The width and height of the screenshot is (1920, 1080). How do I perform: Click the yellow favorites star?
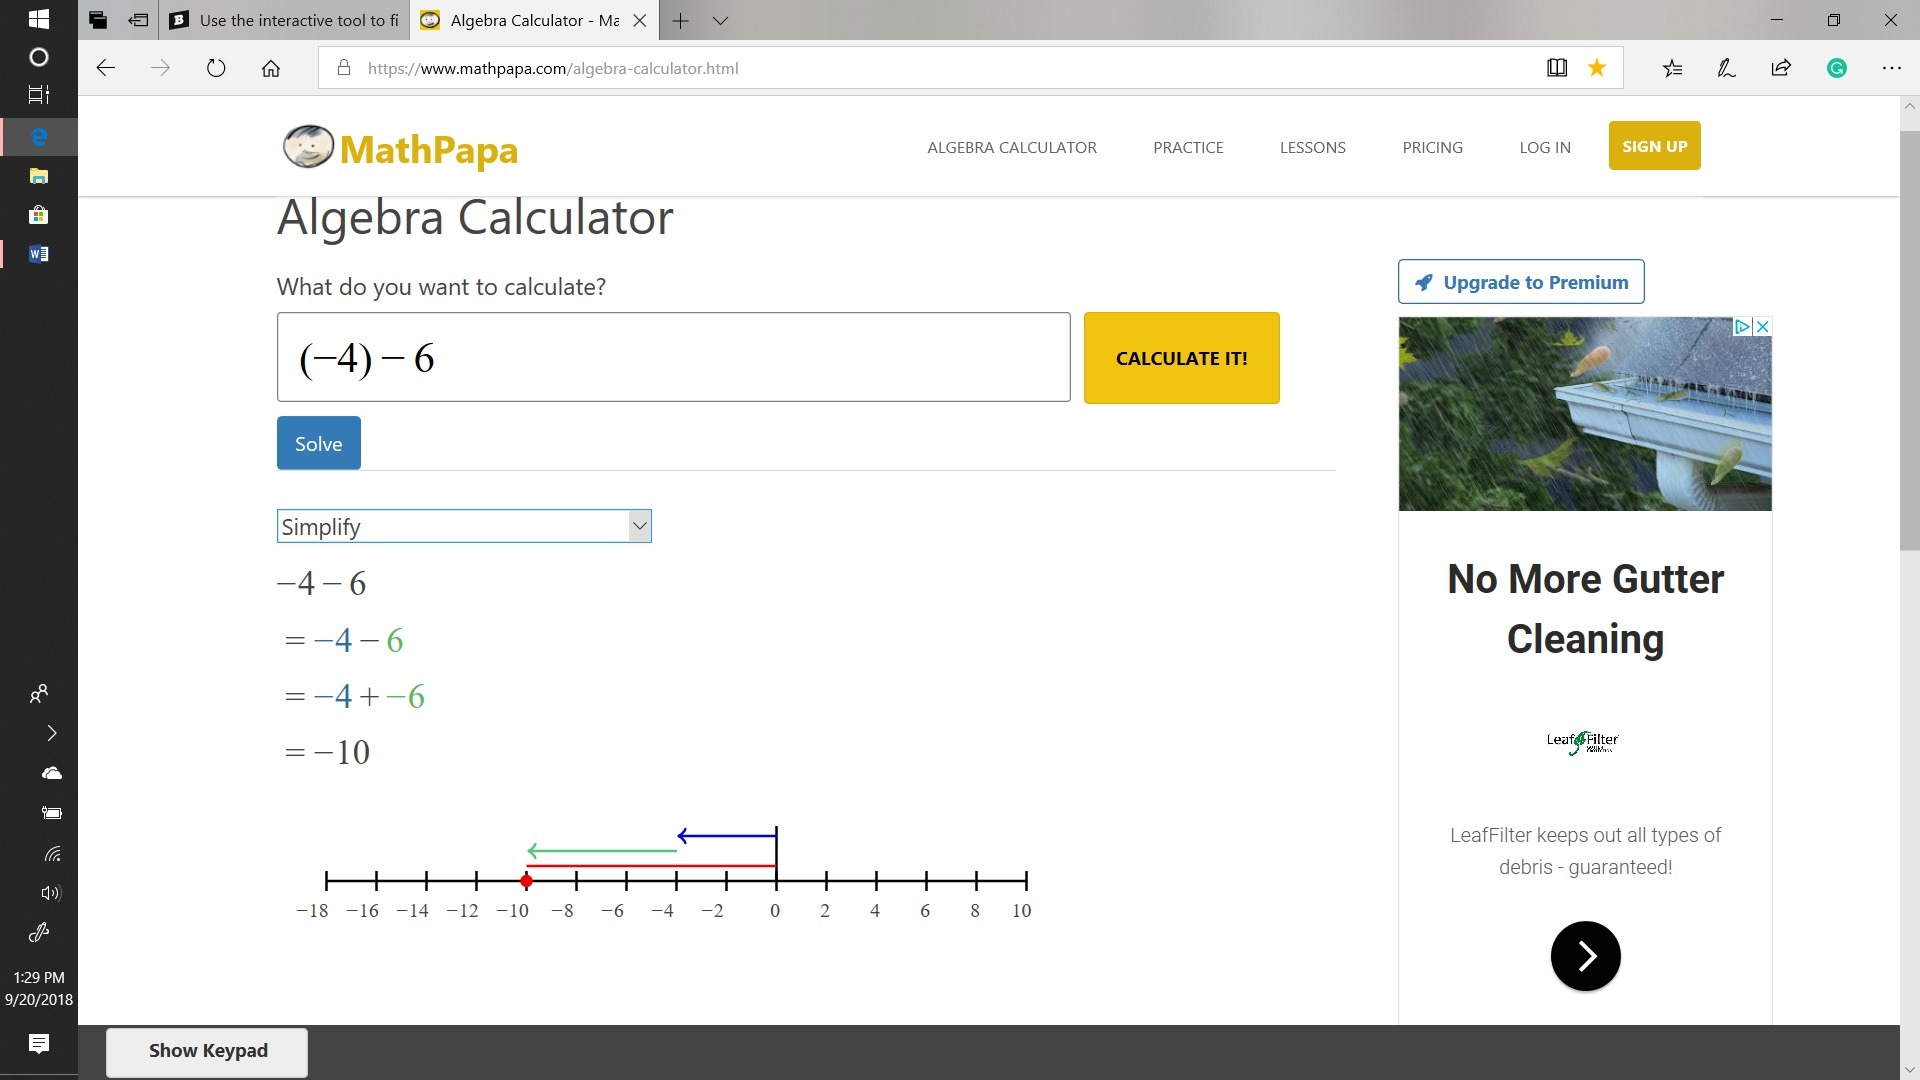1597,68
